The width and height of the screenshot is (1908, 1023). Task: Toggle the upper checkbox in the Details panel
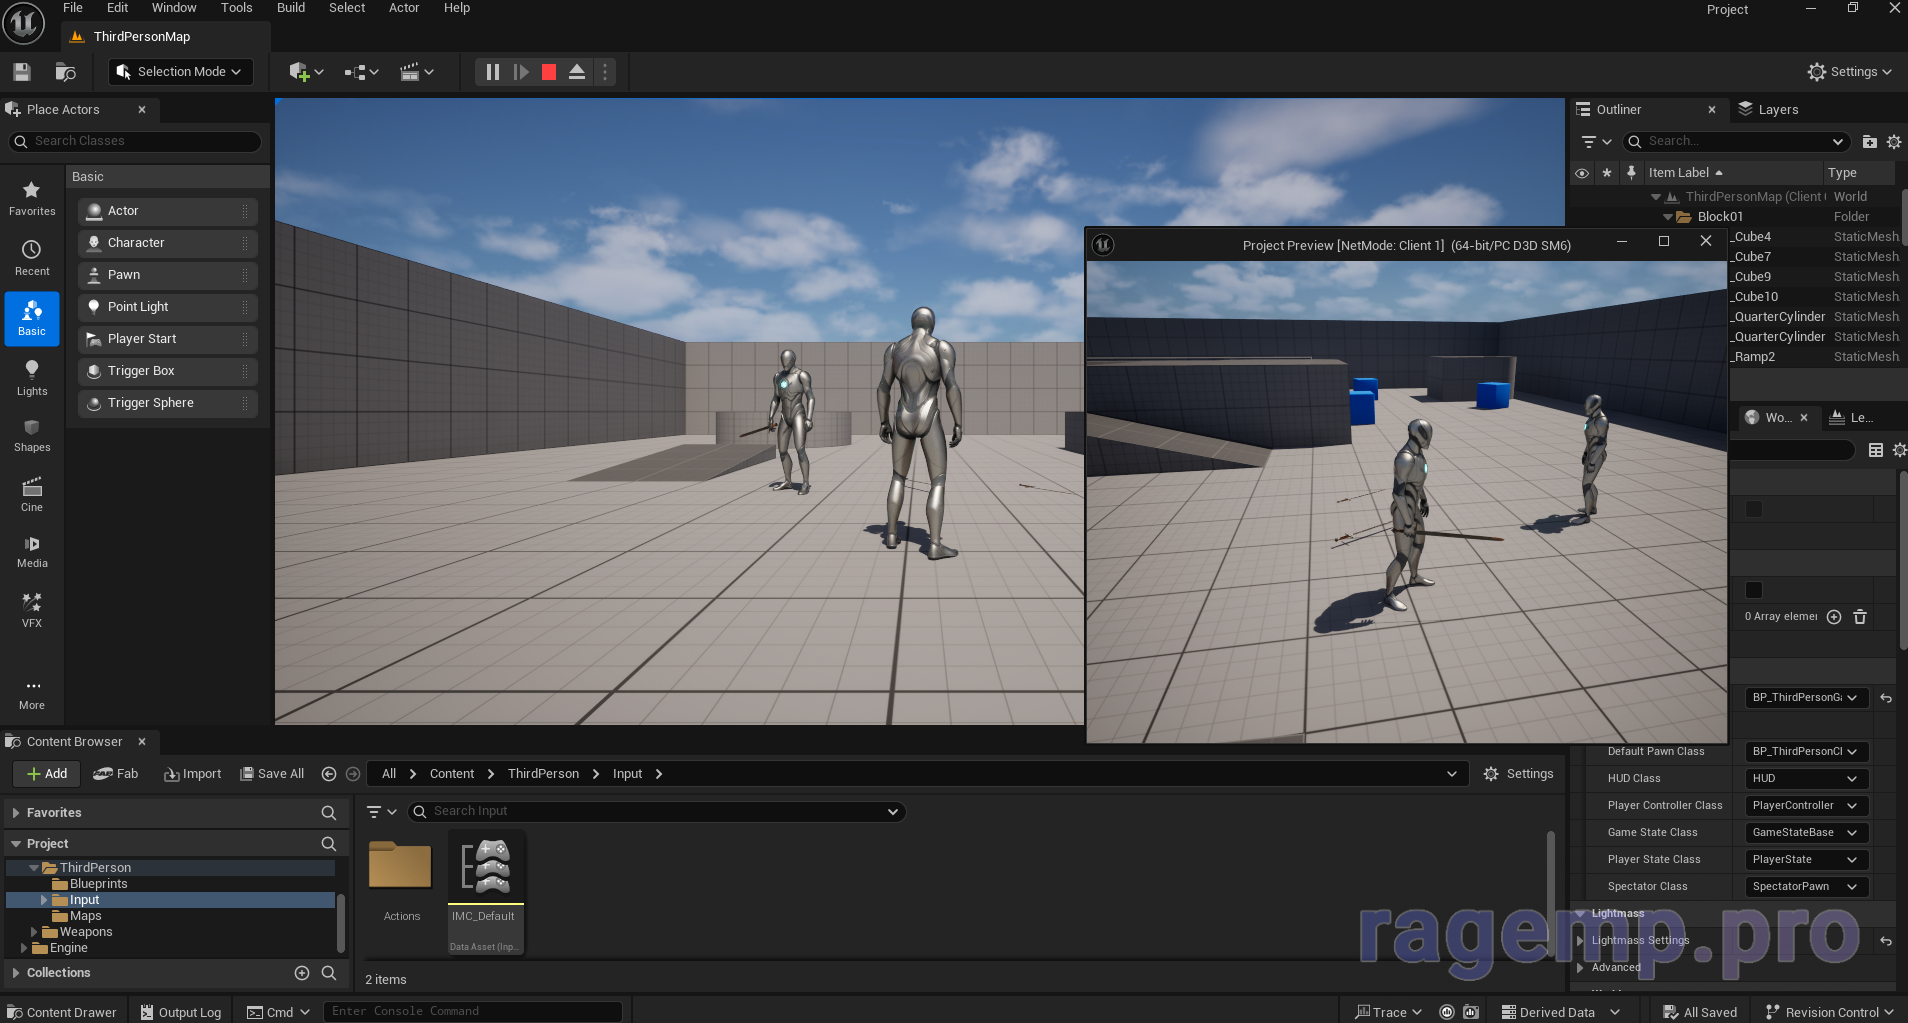coord(1754,510)
